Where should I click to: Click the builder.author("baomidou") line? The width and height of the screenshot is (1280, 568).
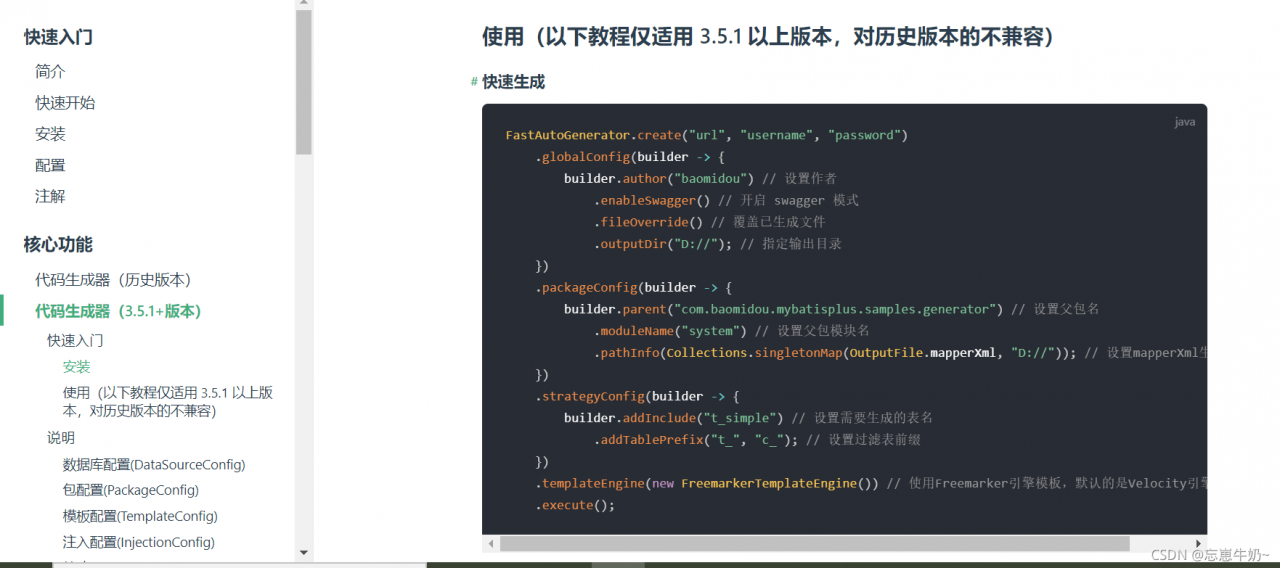(x=700, y=178)
